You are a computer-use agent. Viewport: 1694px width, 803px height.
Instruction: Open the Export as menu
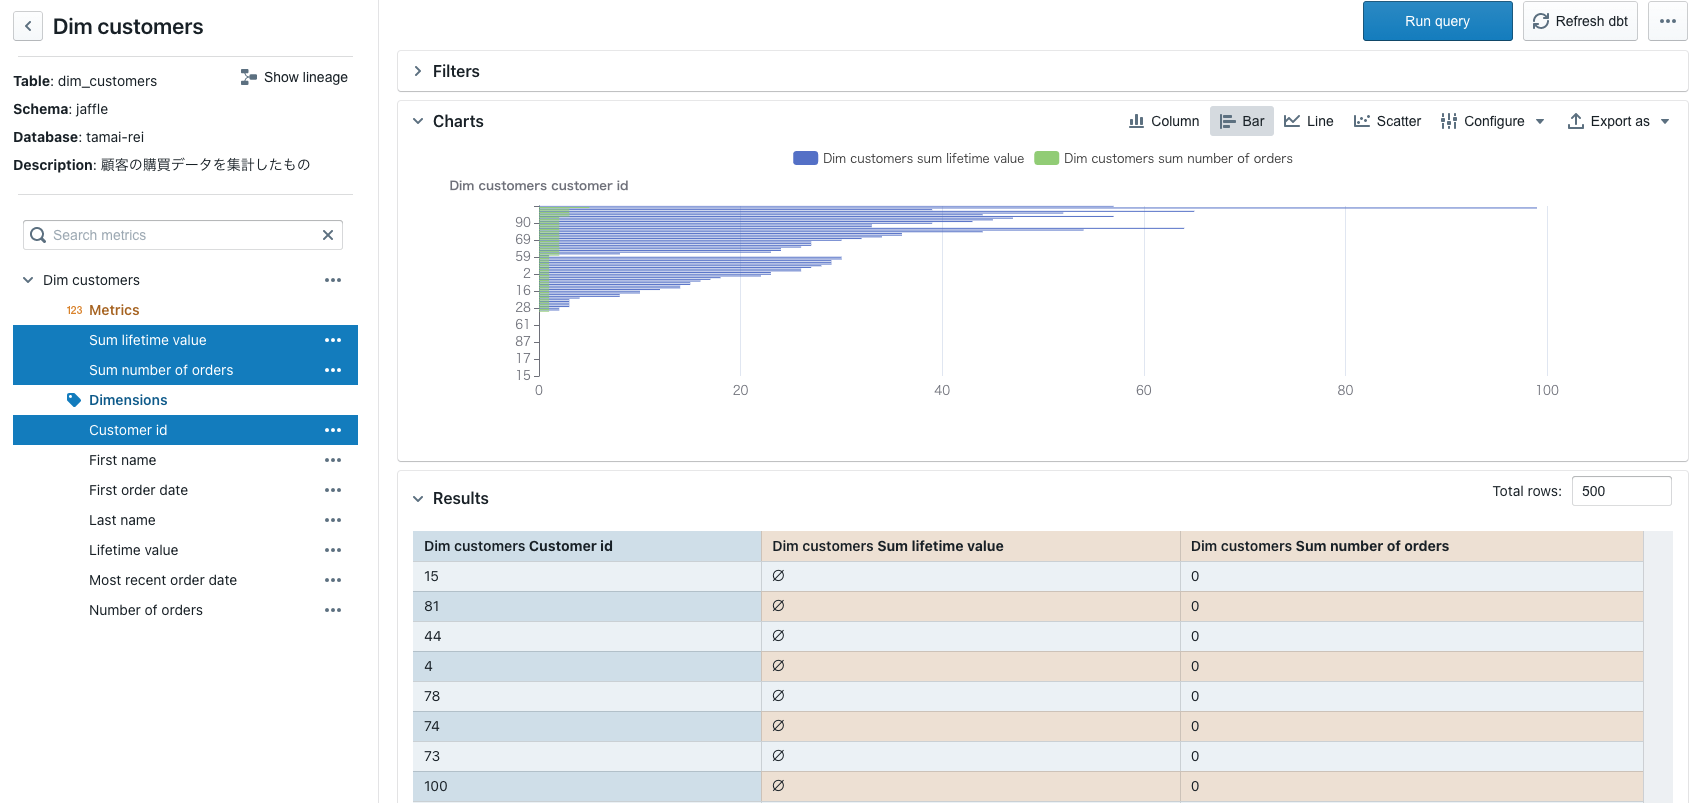click(1618, 121)
